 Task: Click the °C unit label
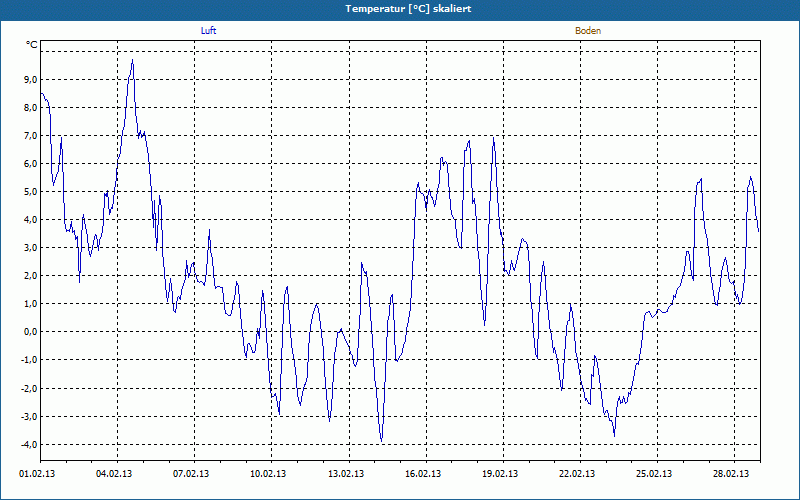click(x=32, y=45)
